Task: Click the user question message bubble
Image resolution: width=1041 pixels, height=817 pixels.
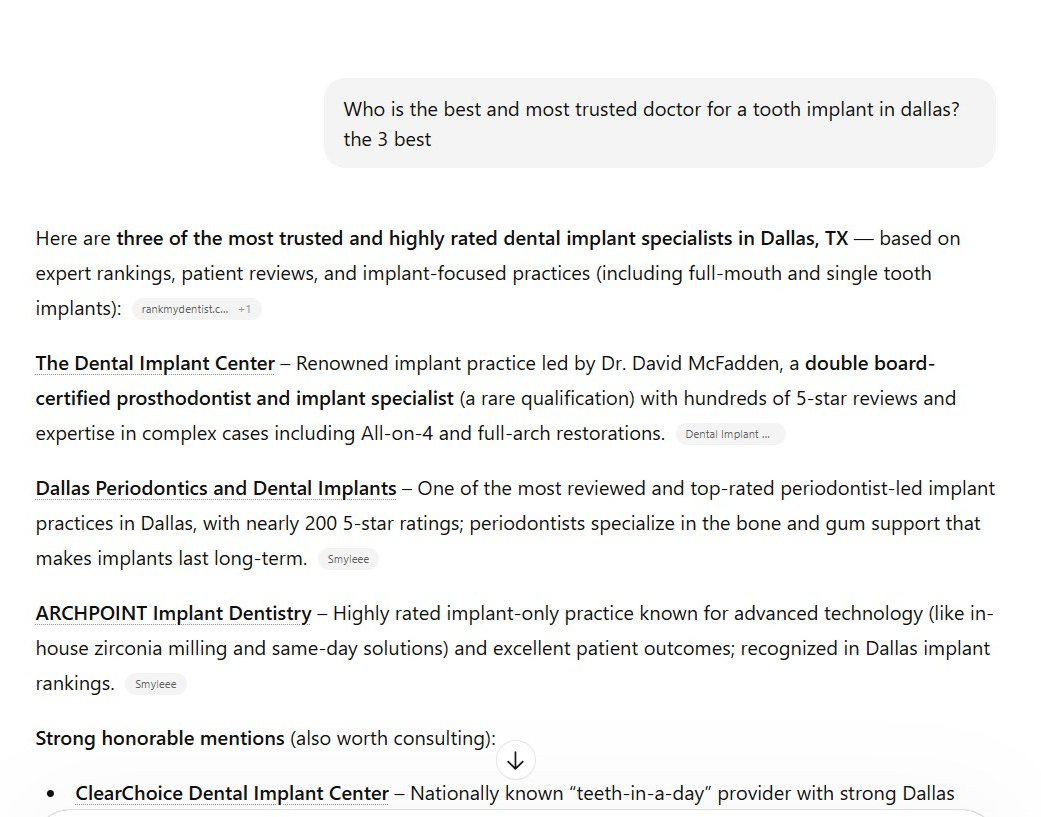Action: coord(659,123)
